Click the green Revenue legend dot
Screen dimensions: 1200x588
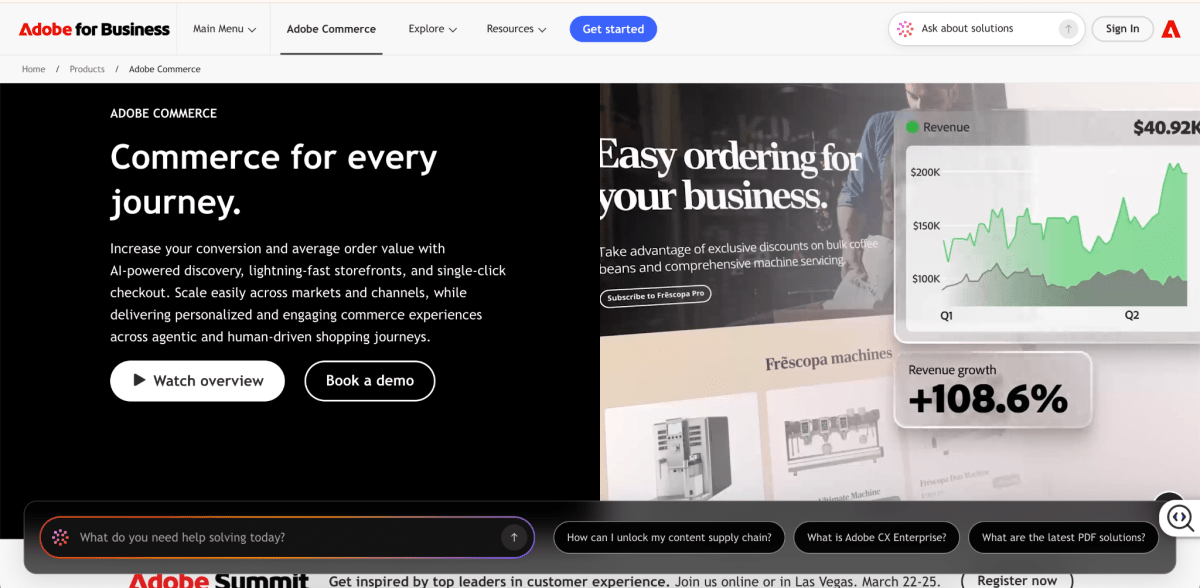(912, 127)
